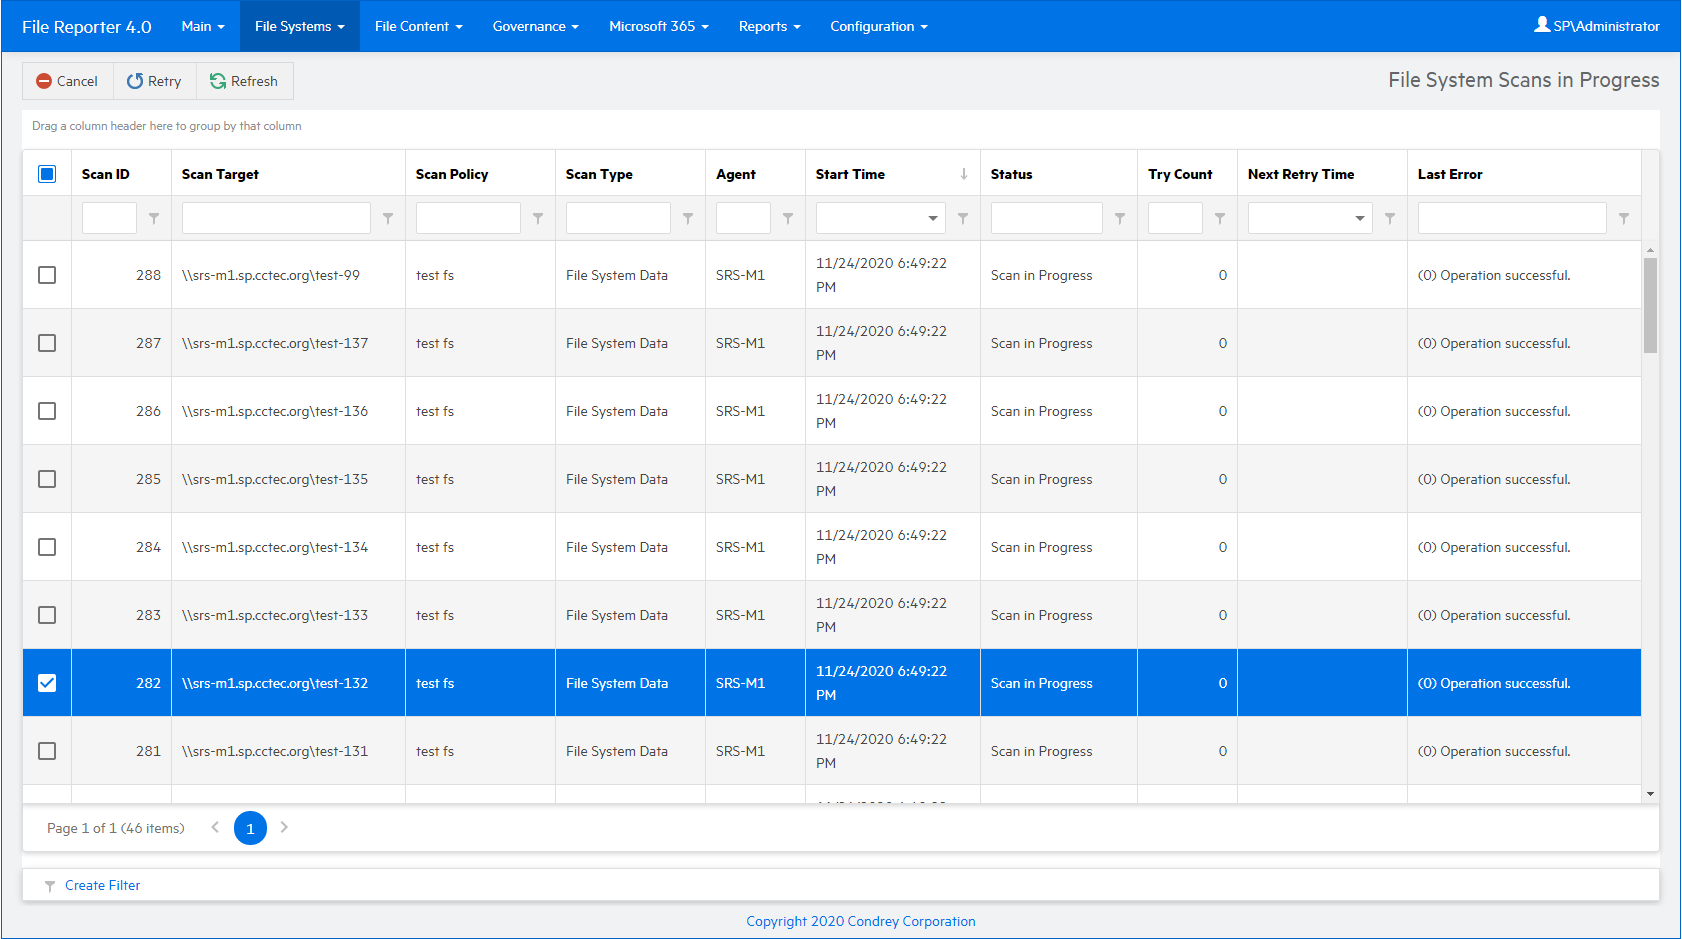Screen dimensions: 1682x939
Task: Sort by the Start Time column header
Action: 850,174
